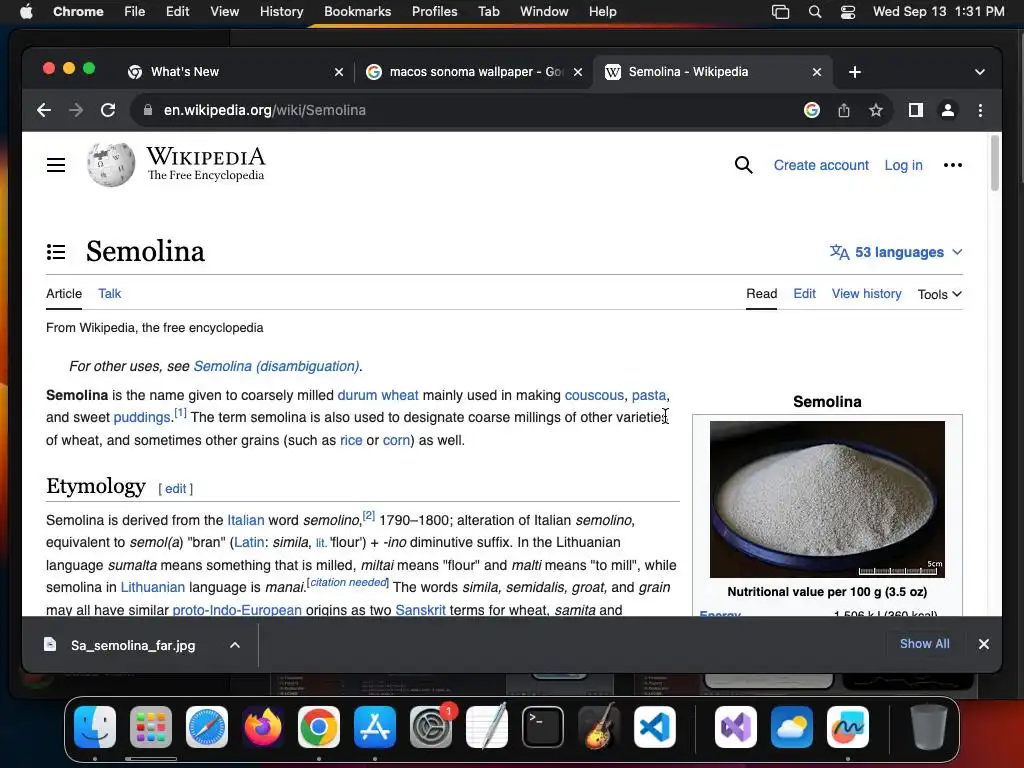Open the Semolina (disambiguation) link
The width and height of the screenshot is (1024, 768).
276,366
